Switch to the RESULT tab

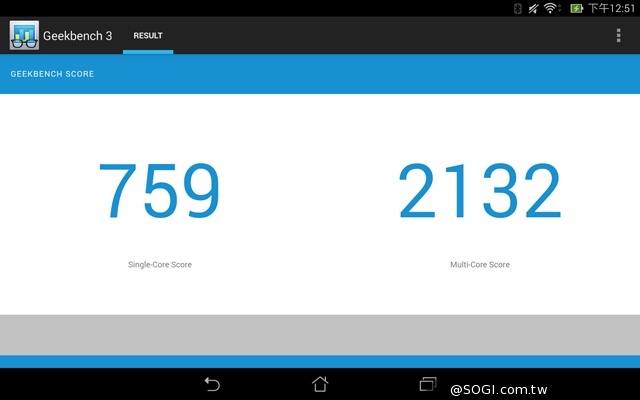[x=148, y=36]
